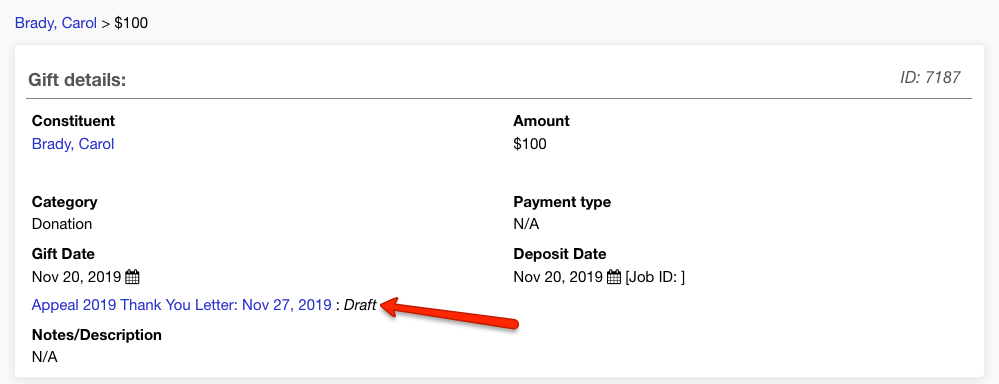Screen dimensions: 999x384
Task: Click the Payment type N/A value
Action: point(526,224)
